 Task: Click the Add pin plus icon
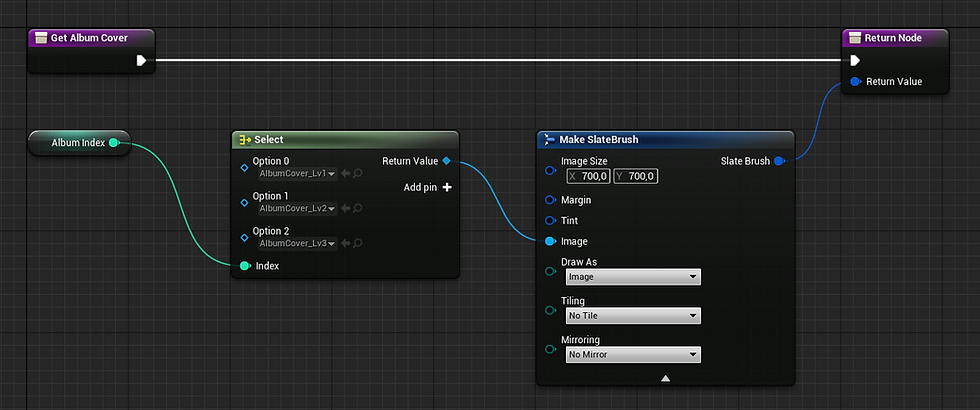447,187
